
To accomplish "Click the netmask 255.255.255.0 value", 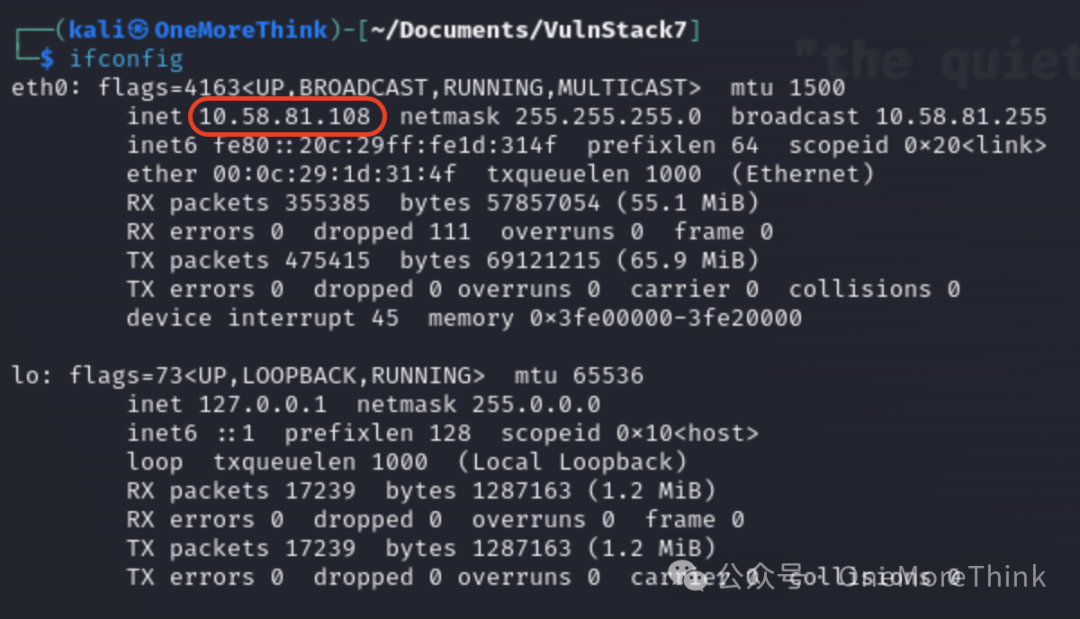I will click(608, 116).
